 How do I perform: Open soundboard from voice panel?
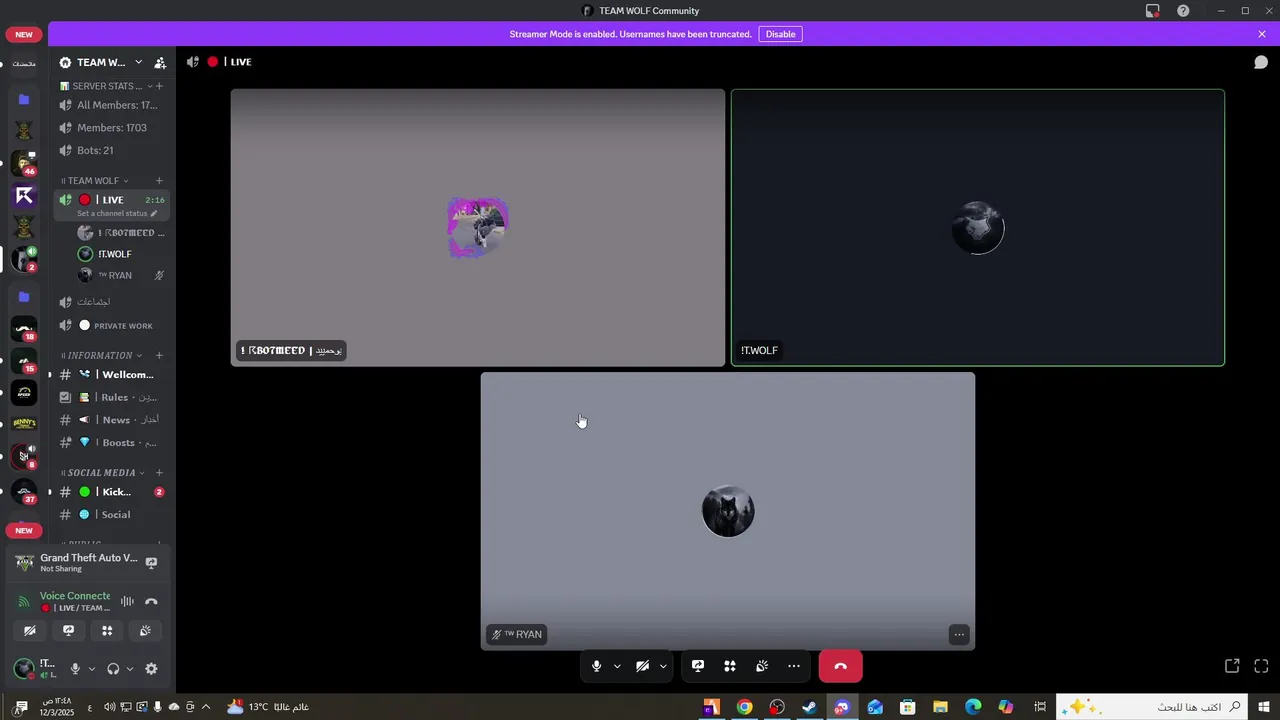pyautogui.click(x=145, y=630)
